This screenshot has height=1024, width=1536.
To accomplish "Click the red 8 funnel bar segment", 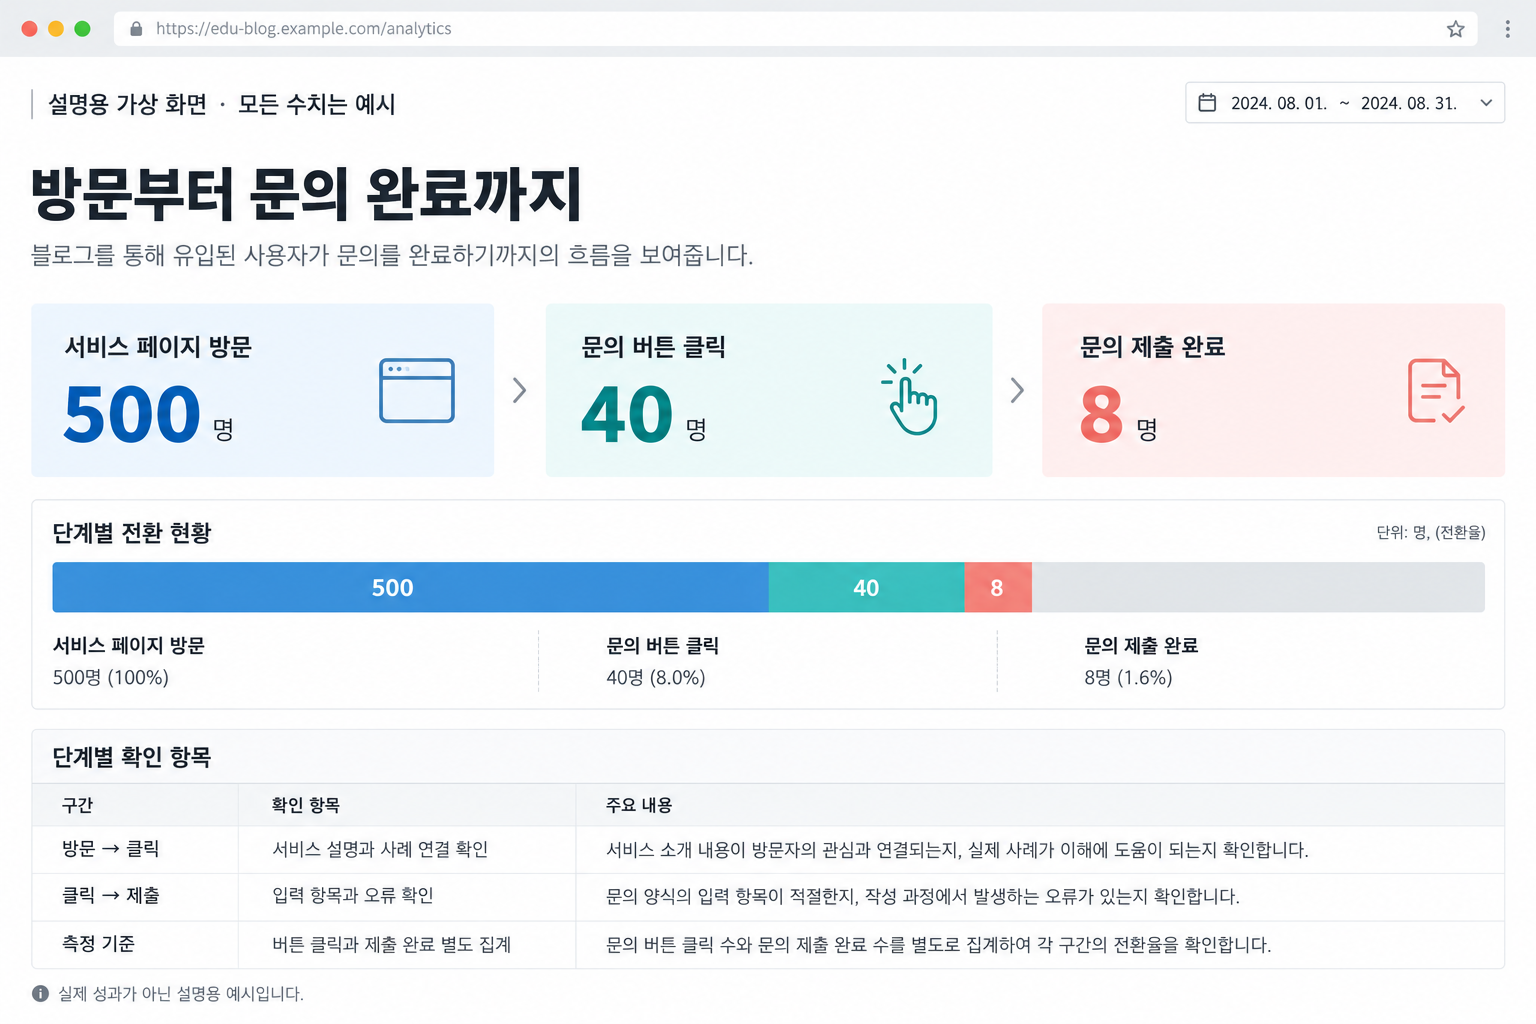I will (x=998, y=587).
